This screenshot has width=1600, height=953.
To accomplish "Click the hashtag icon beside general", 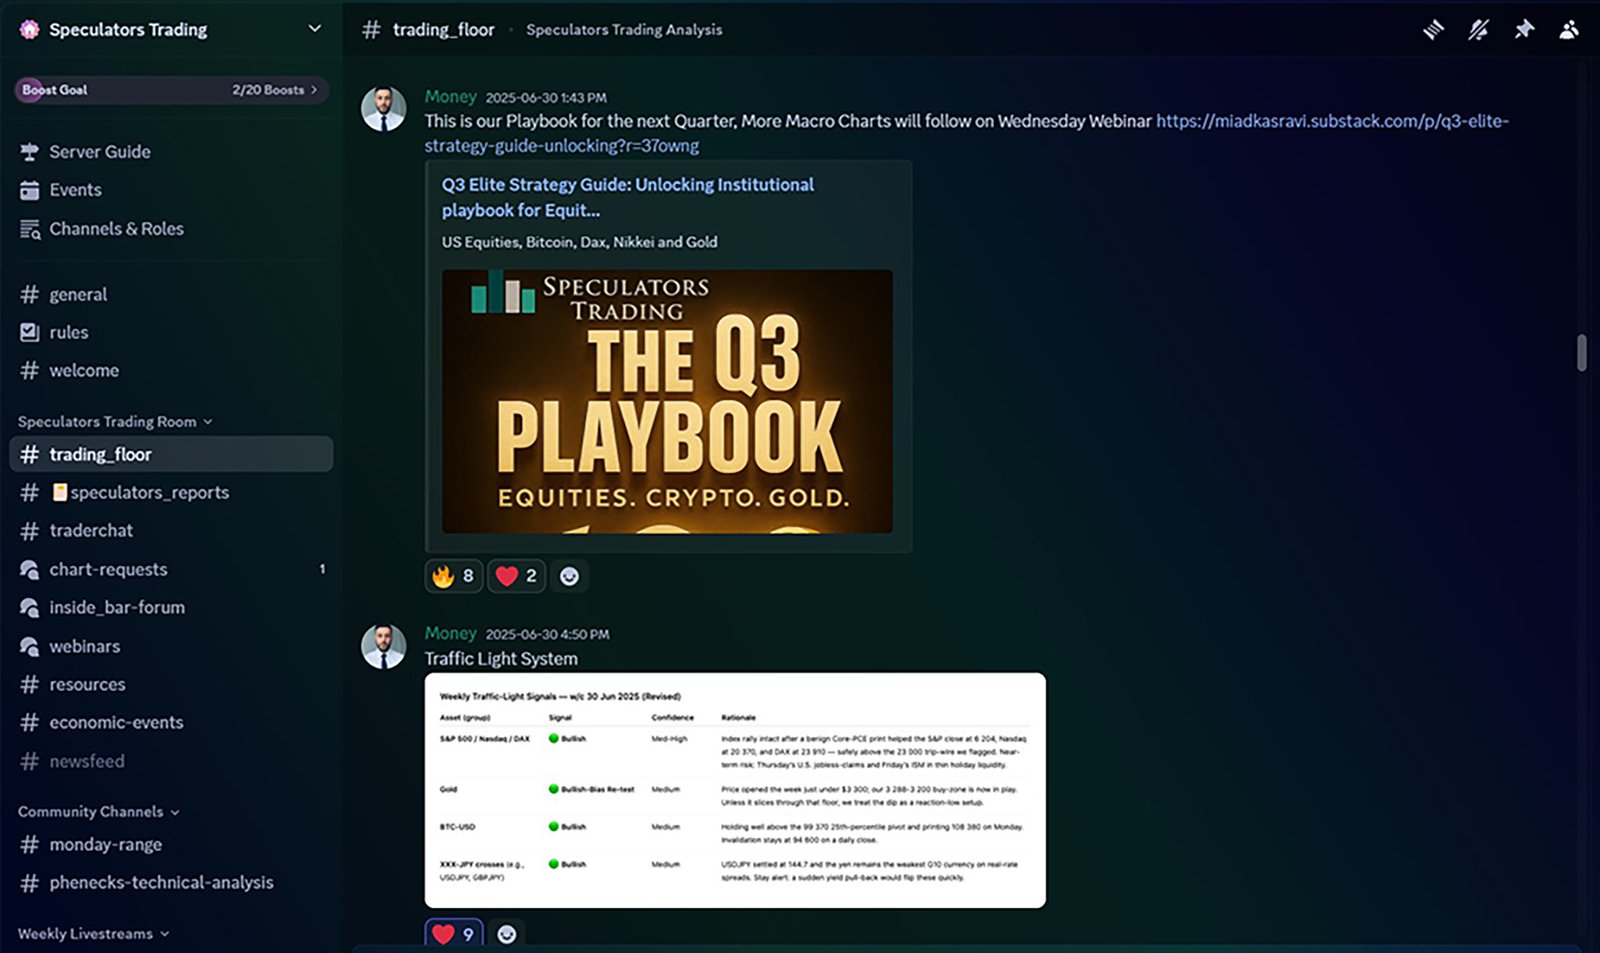I will click(30, 295).
